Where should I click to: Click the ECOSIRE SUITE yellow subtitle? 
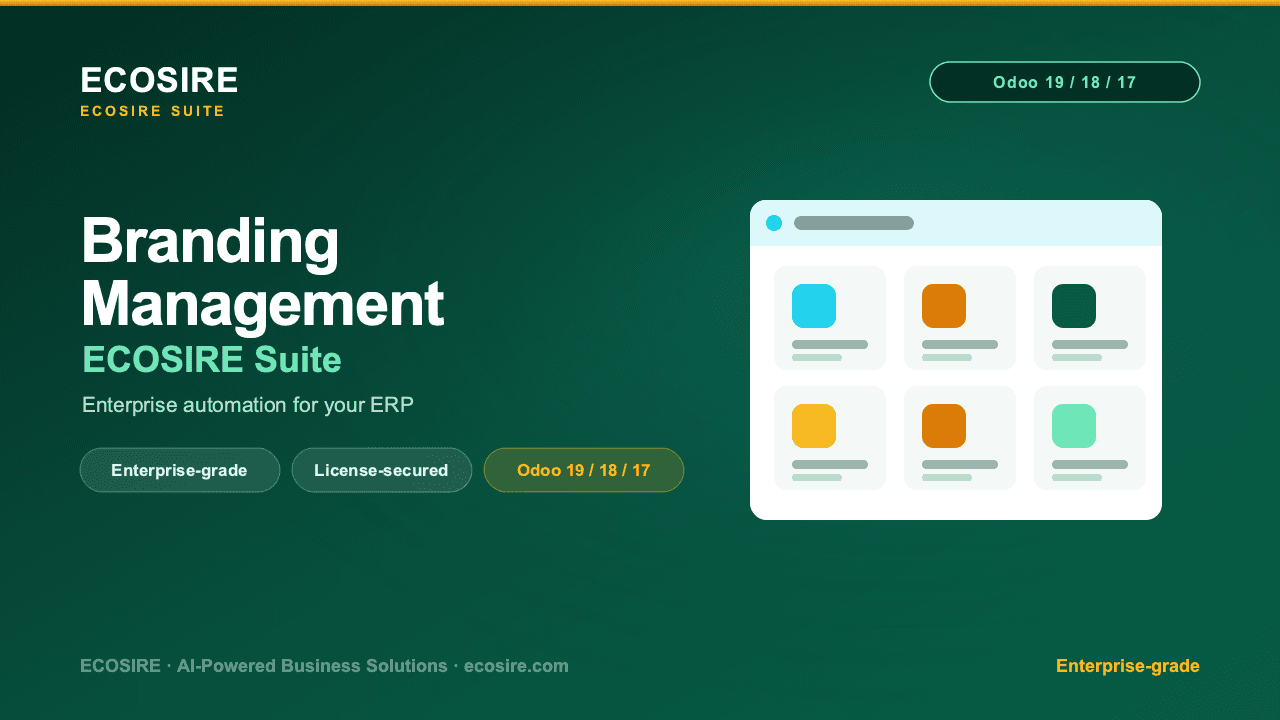[153, 111]
